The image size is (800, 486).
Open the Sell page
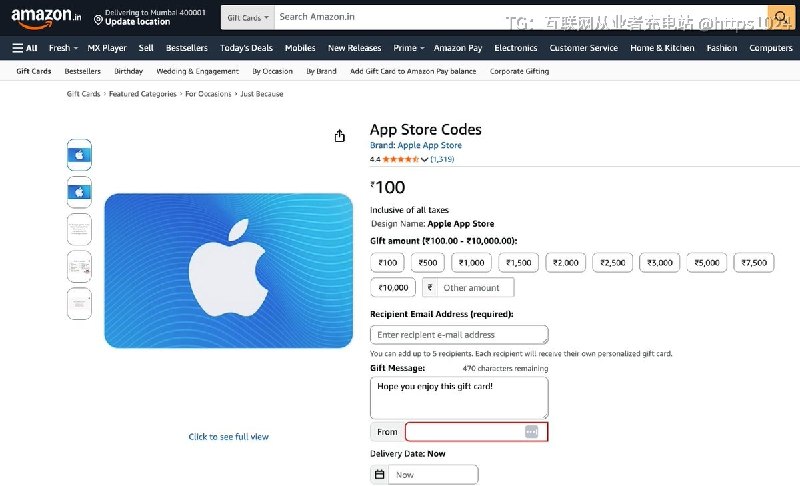(x=146, y=48)
